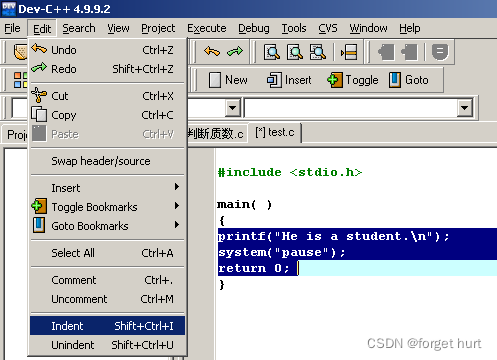Viewport: 497px width, 360px height.
Task: Click the main( ) code line
Action: click(245, 204)
